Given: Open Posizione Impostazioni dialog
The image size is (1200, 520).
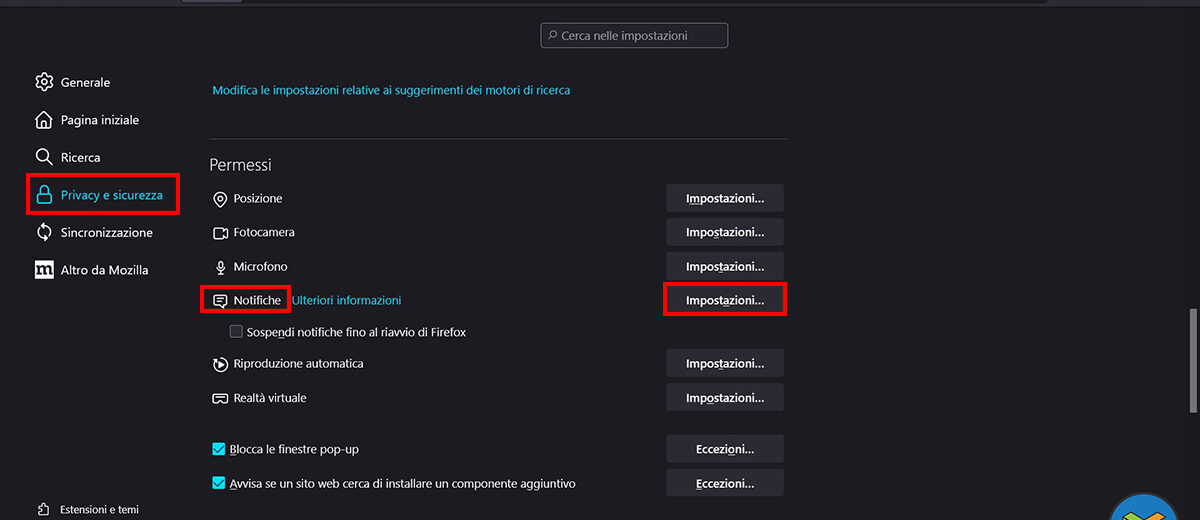Looking at the screenshot, I should point(724,199).
